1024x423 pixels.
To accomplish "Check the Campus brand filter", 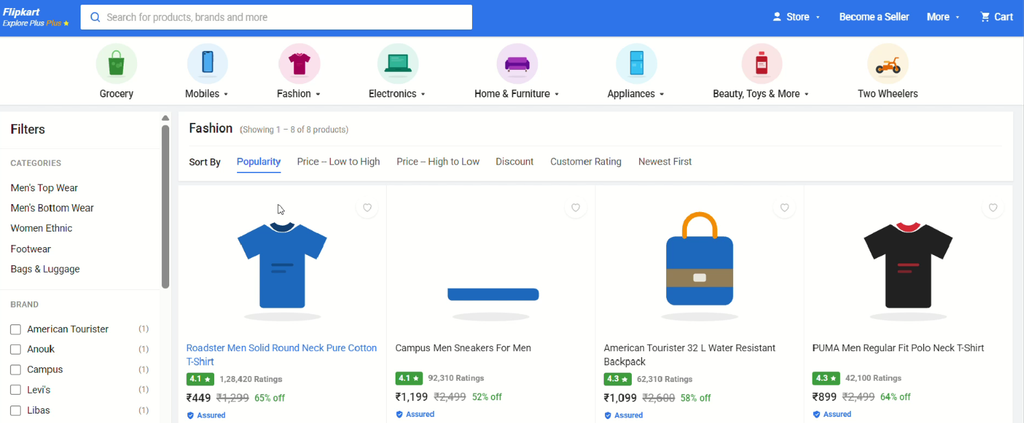I will pos(16,370).
